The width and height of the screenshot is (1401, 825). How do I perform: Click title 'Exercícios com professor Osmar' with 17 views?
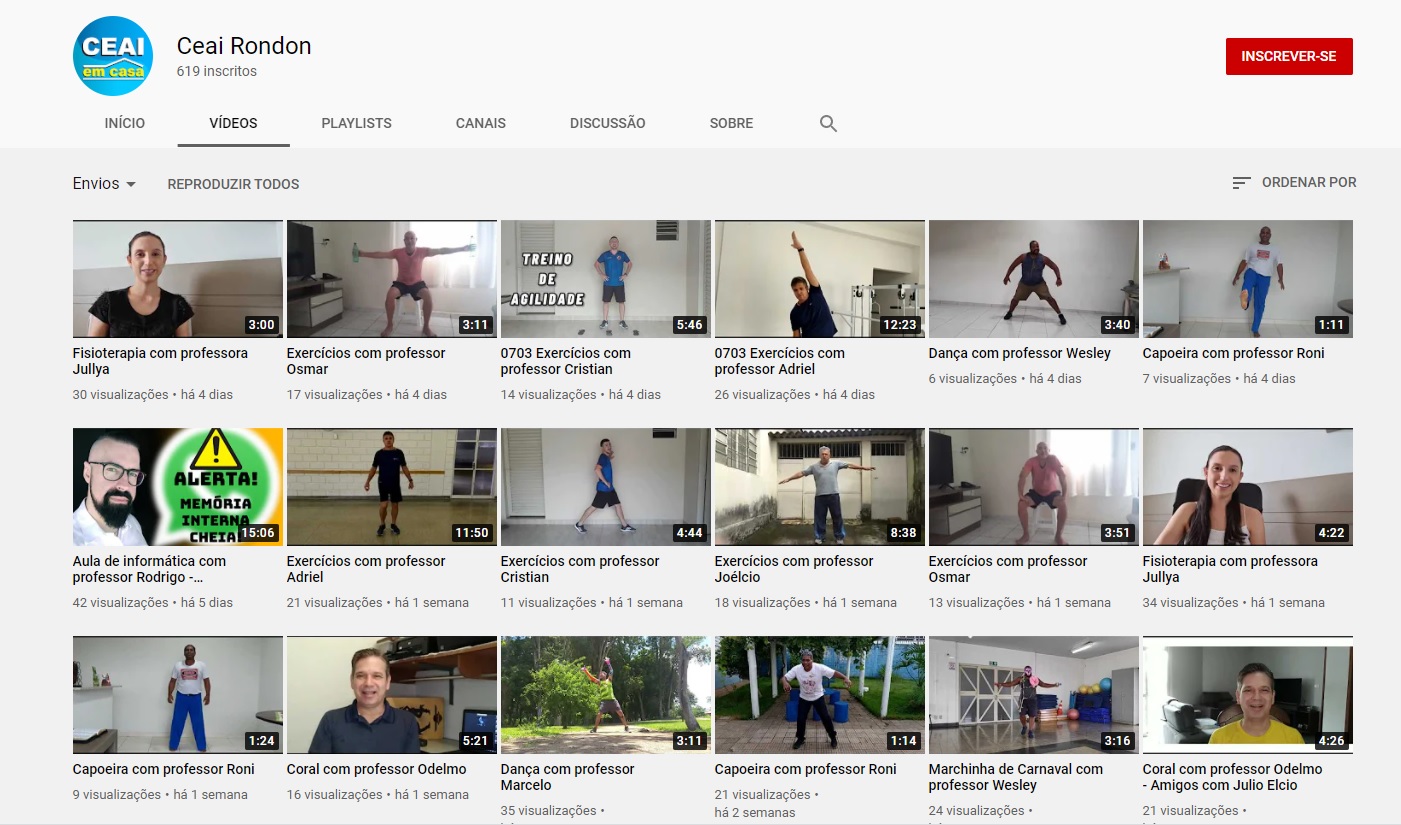366,361
